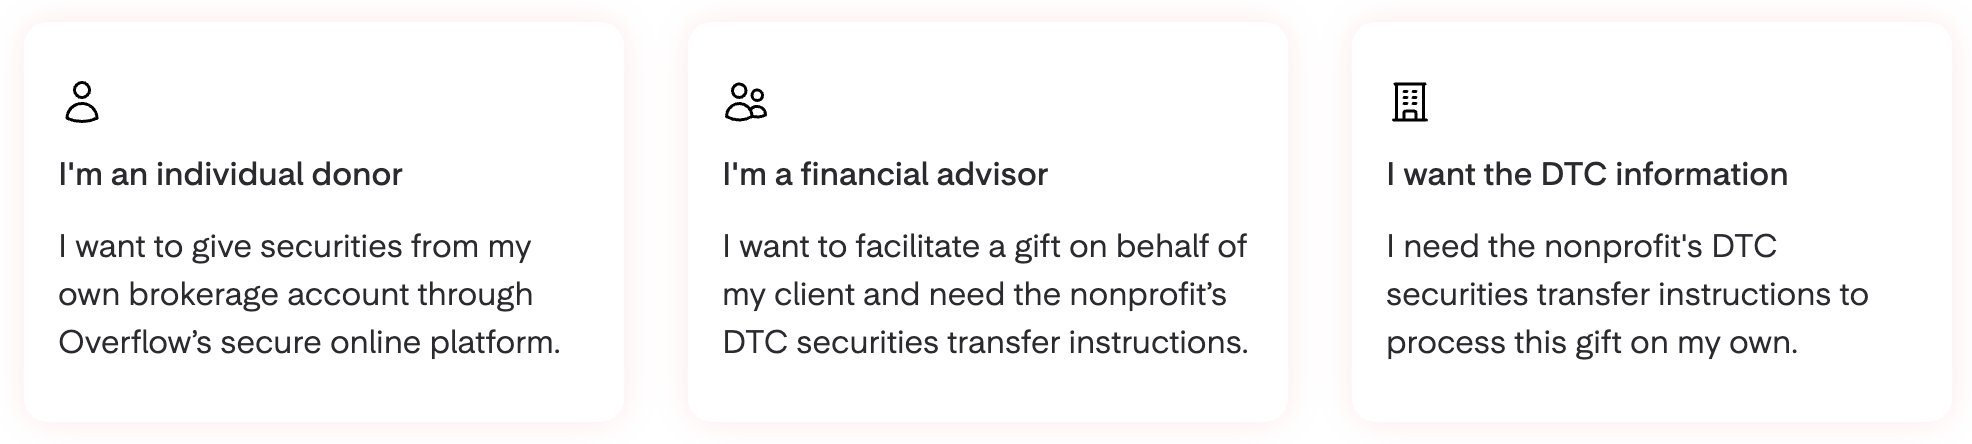Click the office building icon on DTC card
Viewport: 1972px width, 444px height.
coord(1410,102)
